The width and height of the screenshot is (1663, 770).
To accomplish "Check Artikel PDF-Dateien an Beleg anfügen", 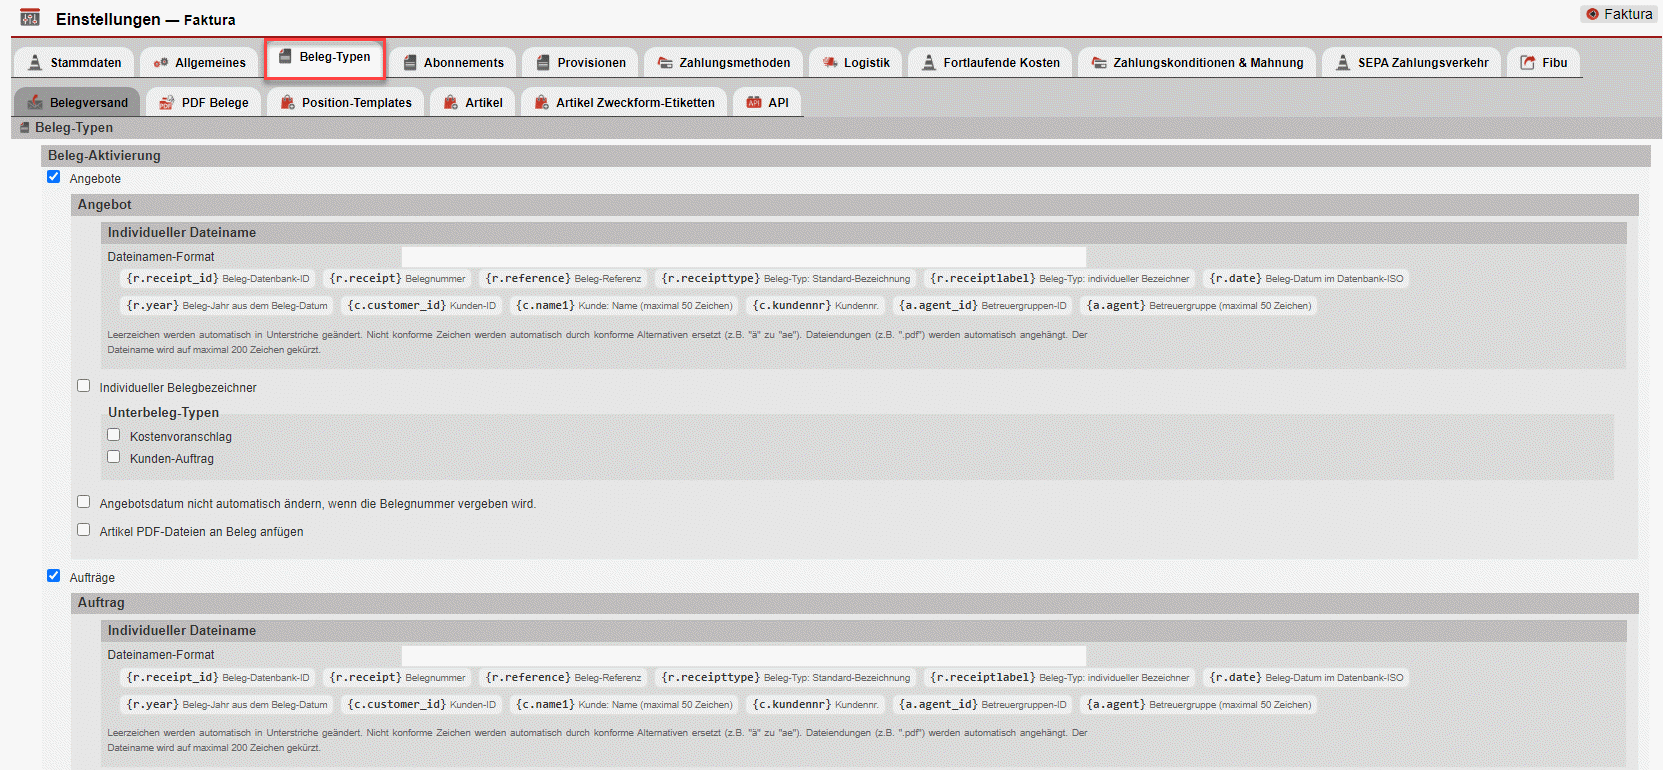I will coord(84,530).
